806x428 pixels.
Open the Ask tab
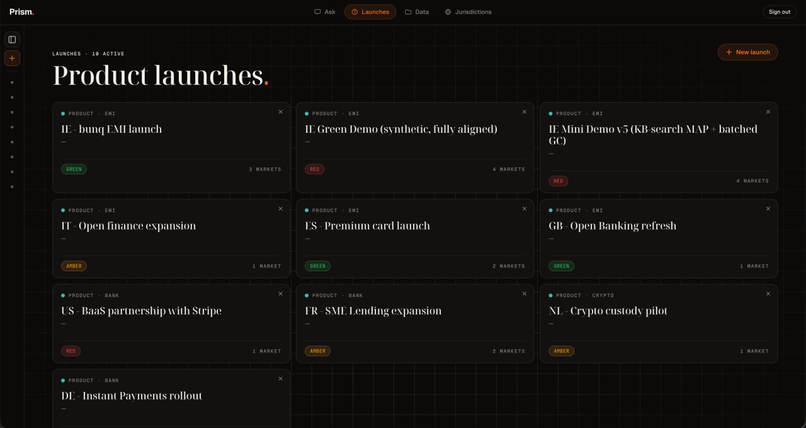click(x=325, y=12)
